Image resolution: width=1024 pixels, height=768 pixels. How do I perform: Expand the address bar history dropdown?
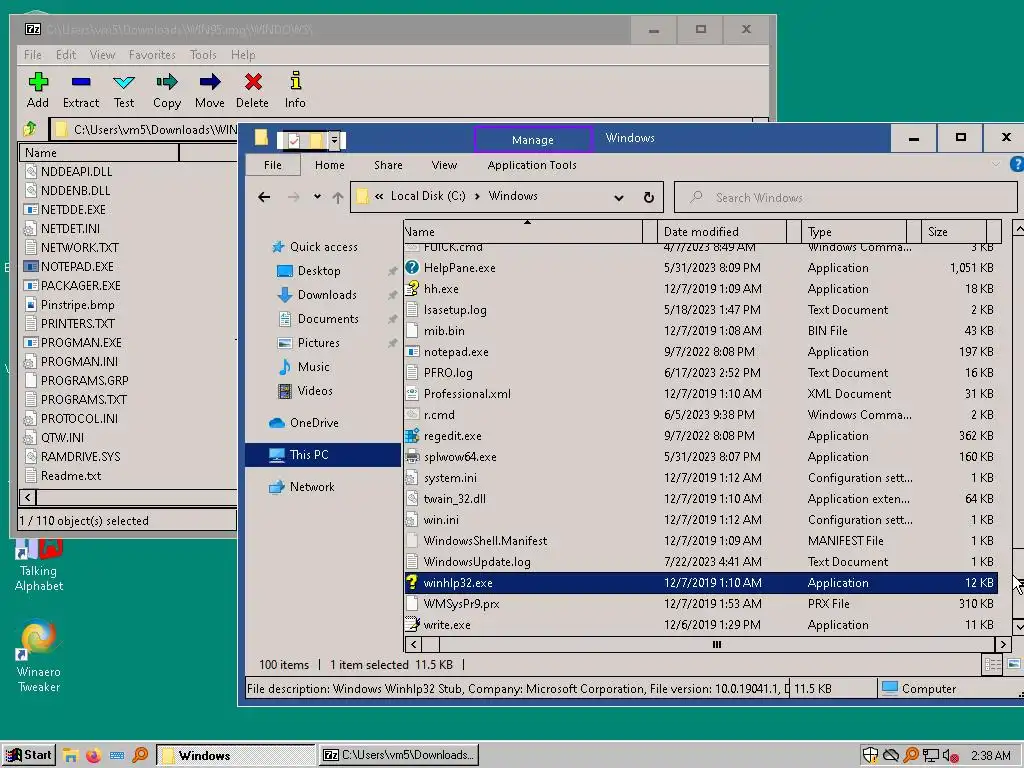618,197
